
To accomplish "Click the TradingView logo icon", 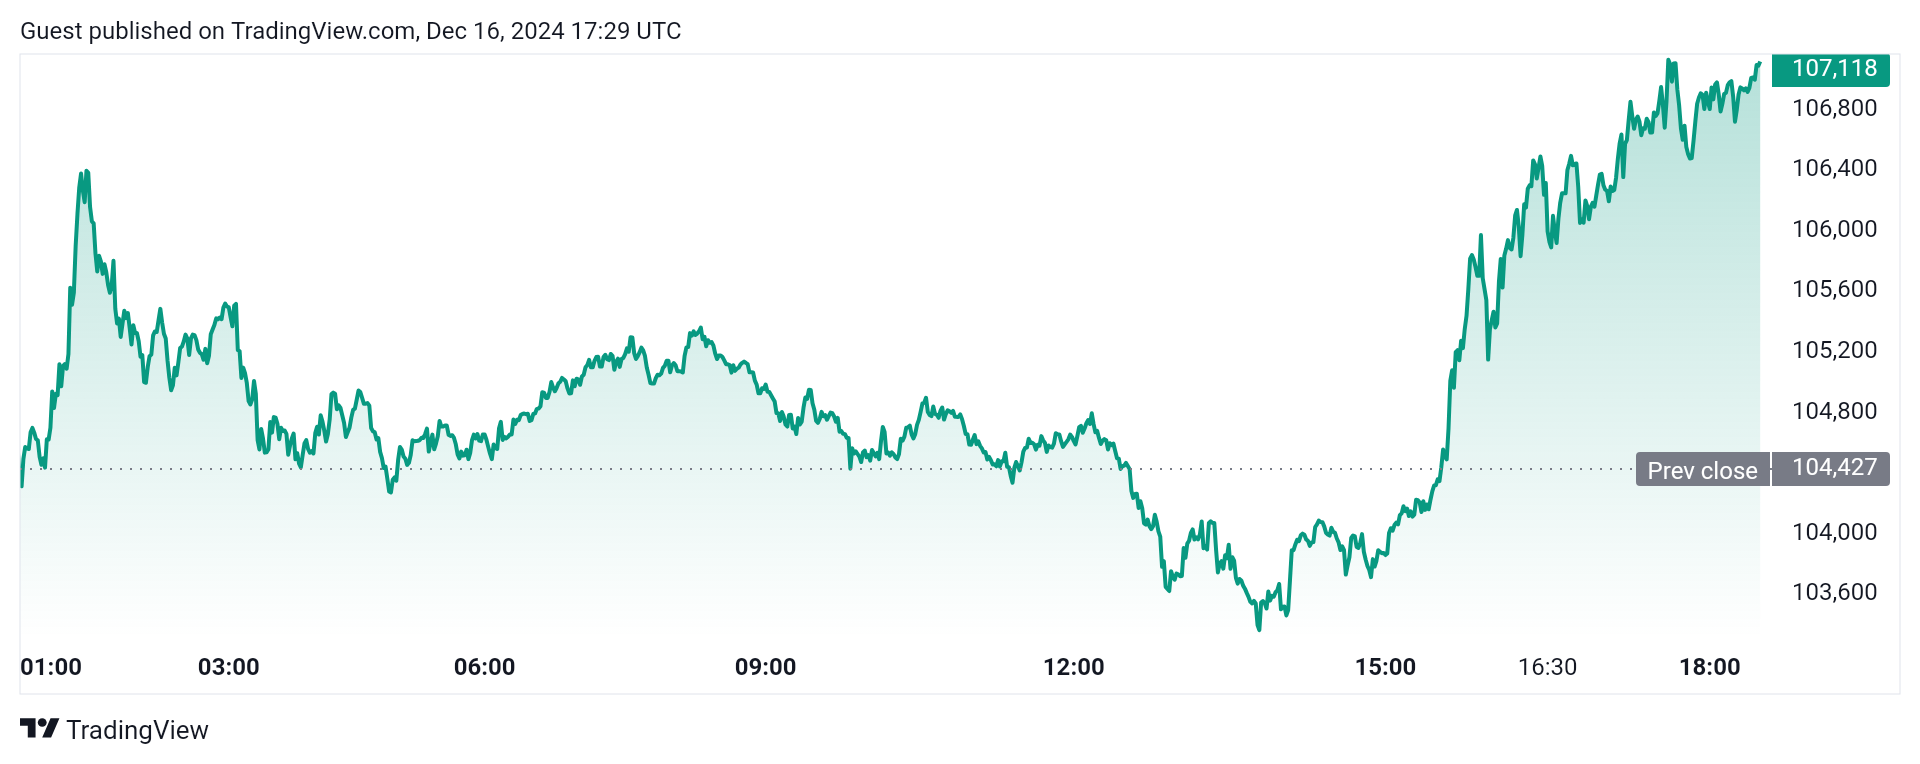I will click(x=40, y=729).
